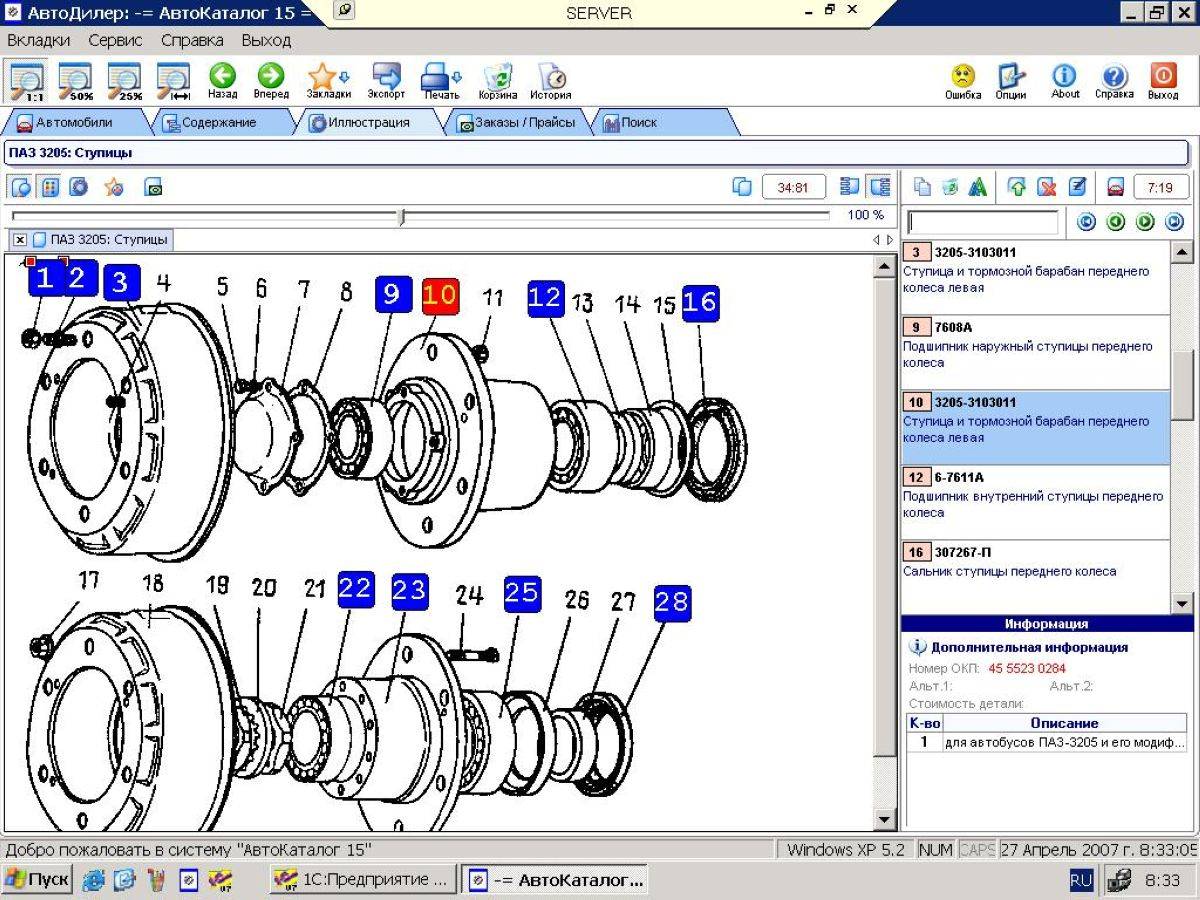
Task: Set zoom to 50% magnifier icon
Action: [76, 81]
